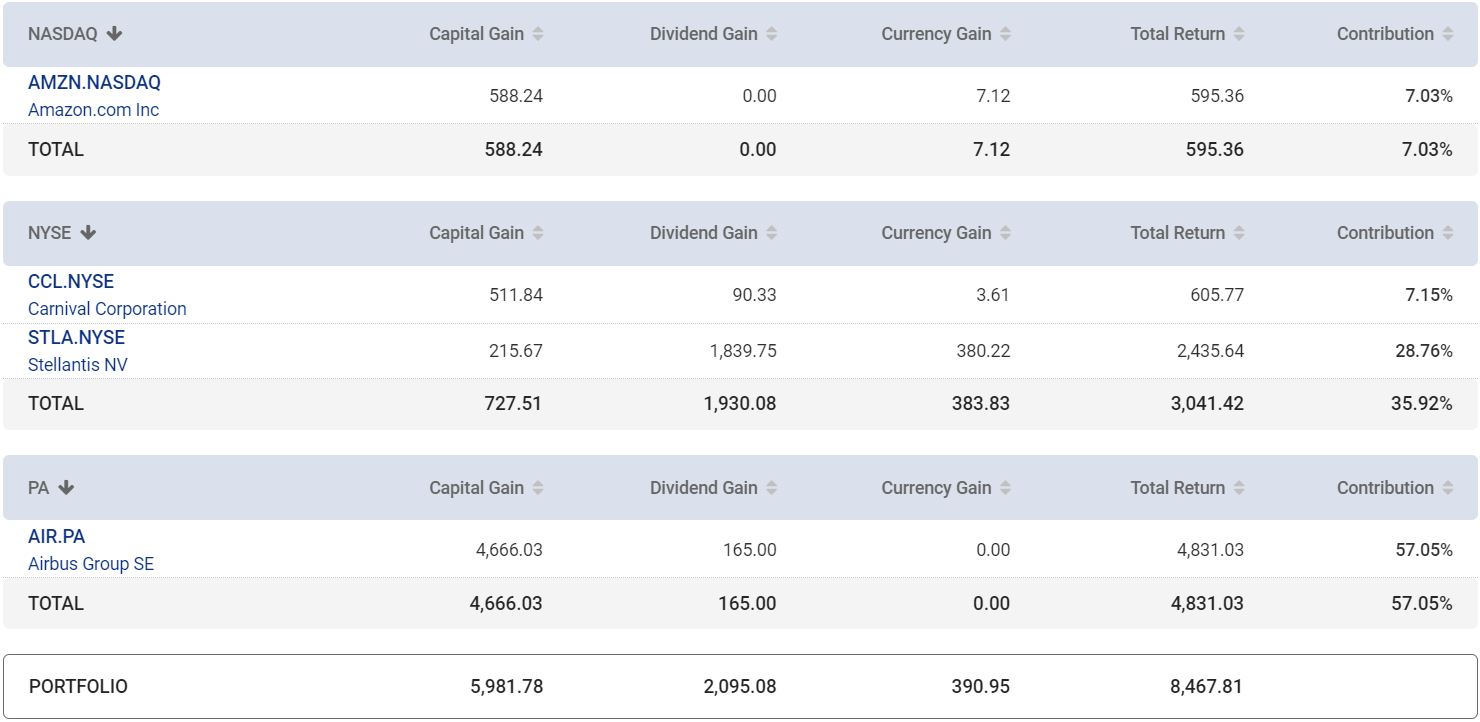Viewport: 1480px width, 722px height.
Task: Click the NASDAQ group header label
Action: coord(63,34)
